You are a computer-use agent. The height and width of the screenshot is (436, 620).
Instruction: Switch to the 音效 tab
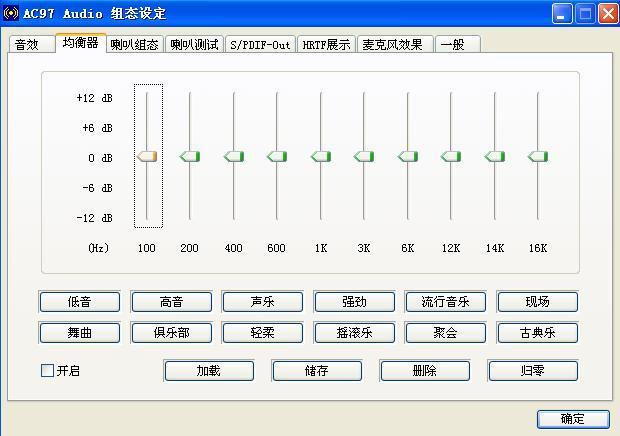click(x=32, y=44)
